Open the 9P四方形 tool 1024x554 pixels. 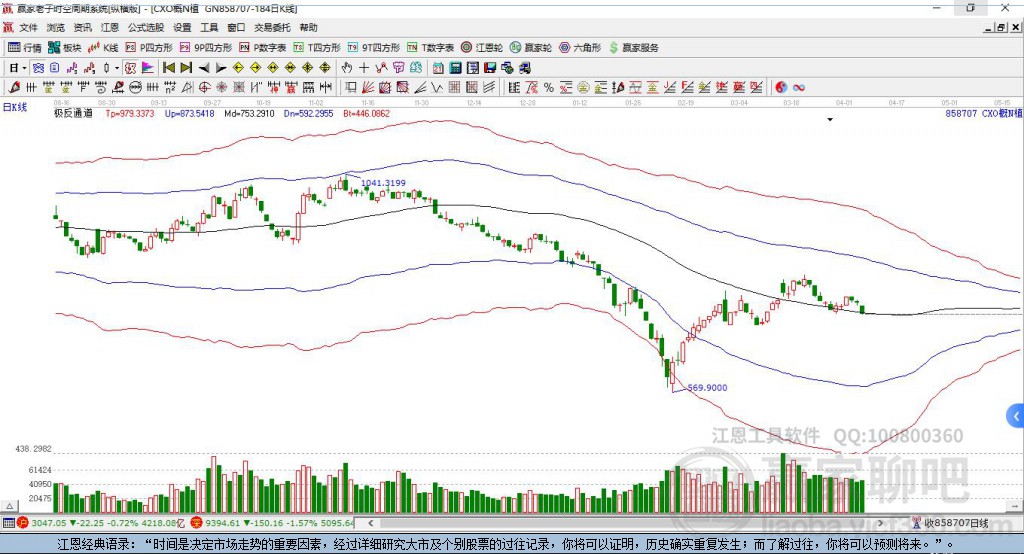206,48
